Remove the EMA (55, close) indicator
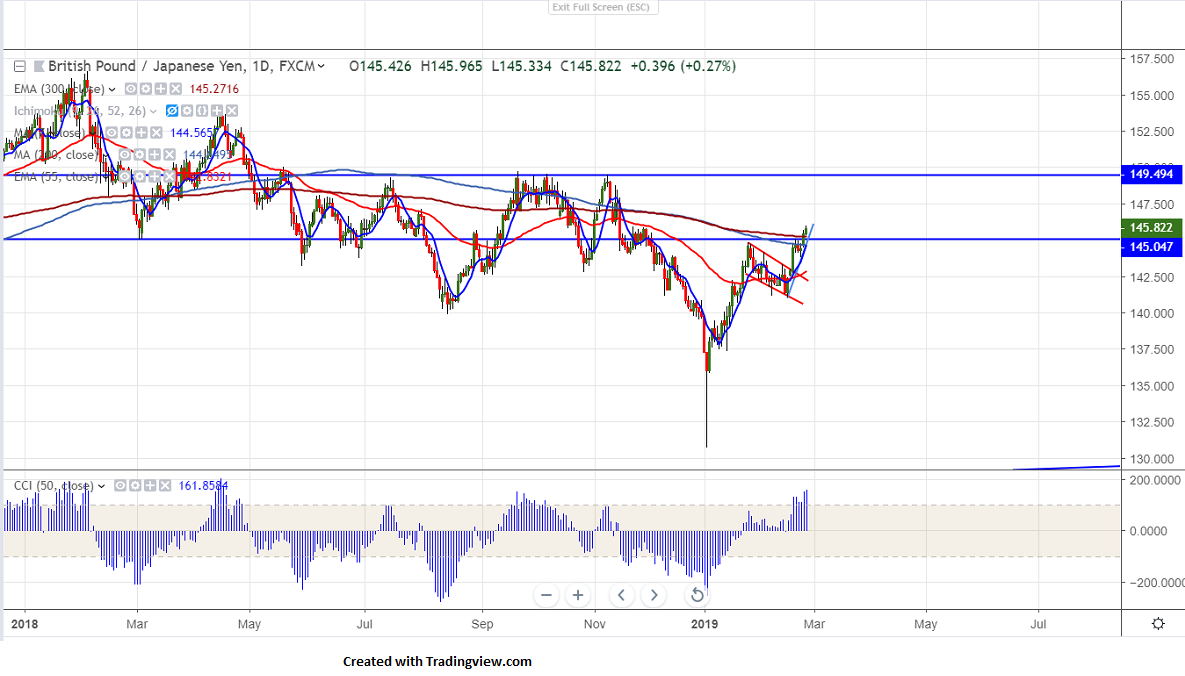This screenshot has height=676, width=1185. (170, 176)
